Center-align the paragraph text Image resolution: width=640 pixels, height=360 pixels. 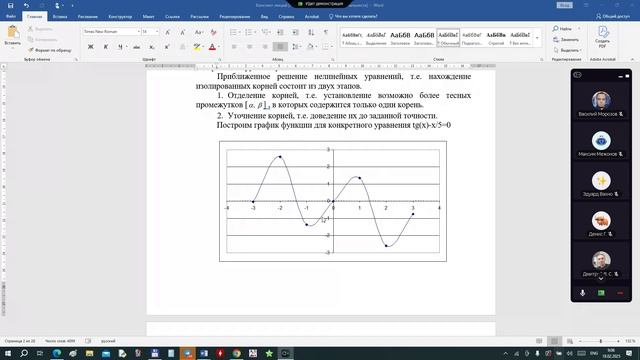pos(249,47)
